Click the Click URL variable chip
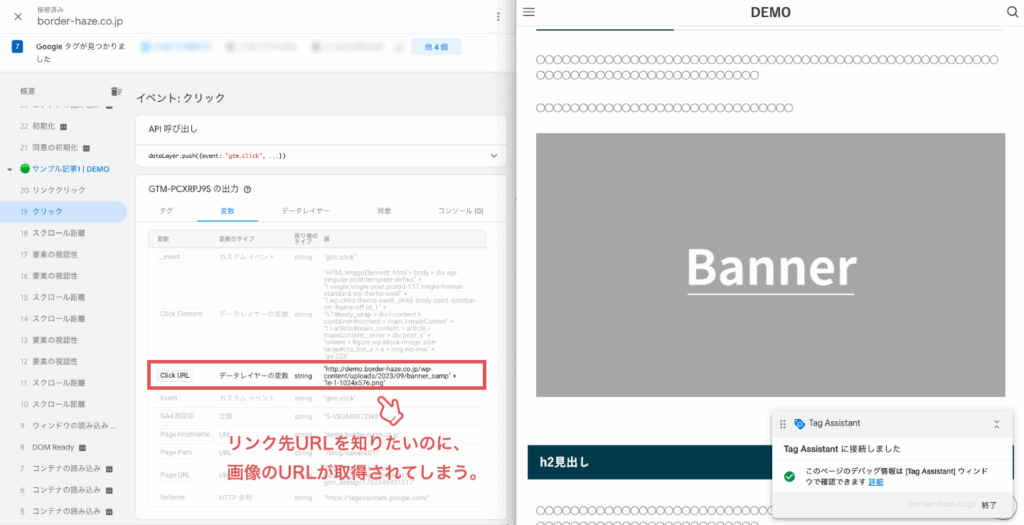1024x525 pixels. (x=174, y=375)
